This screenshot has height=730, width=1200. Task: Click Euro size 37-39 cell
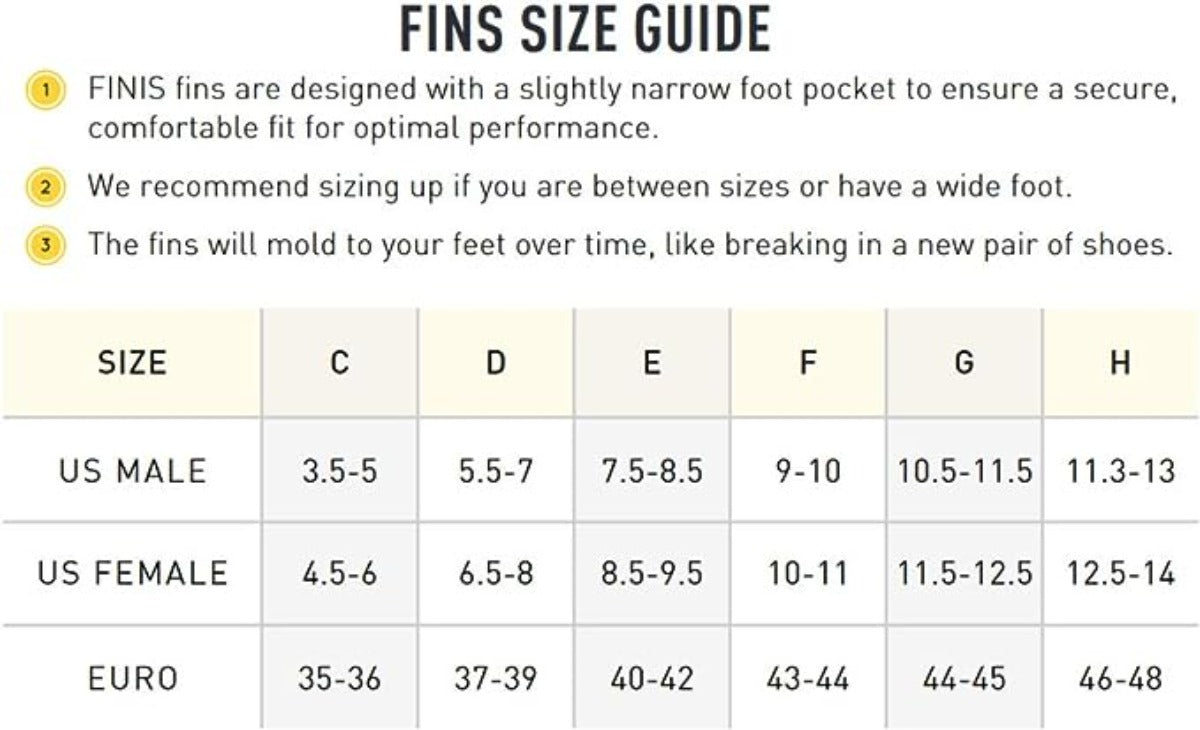(496, 679)
